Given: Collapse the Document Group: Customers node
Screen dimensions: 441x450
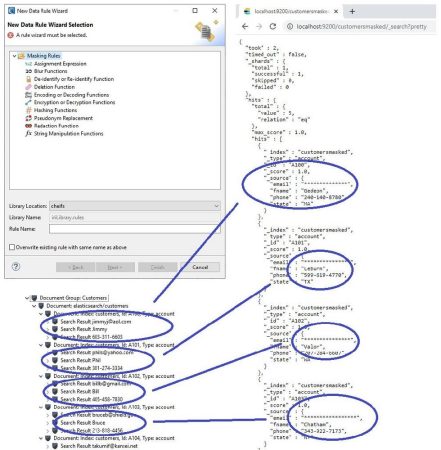Looking at the screenshot, I should (27, 298).
